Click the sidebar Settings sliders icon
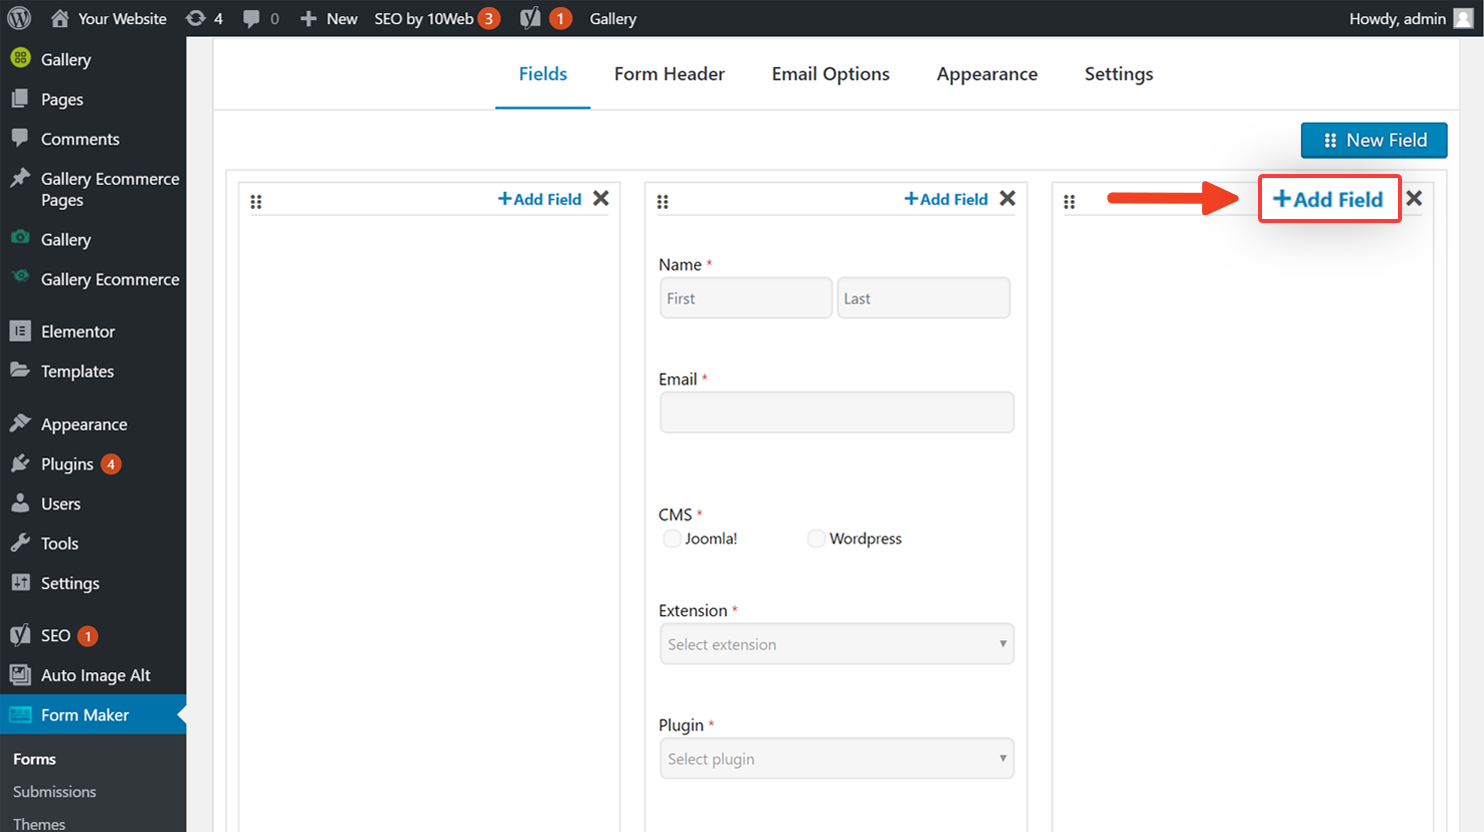Image resolution: width=1484 pixels, height=832 pixels. (x=20, y=582)
